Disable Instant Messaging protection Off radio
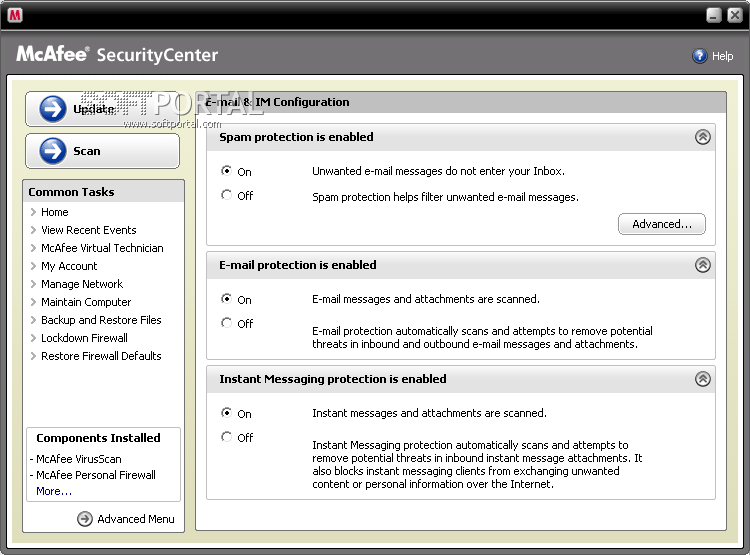This screenshot has width=750, height=555. pyautogui.click(x=226, y=437)
